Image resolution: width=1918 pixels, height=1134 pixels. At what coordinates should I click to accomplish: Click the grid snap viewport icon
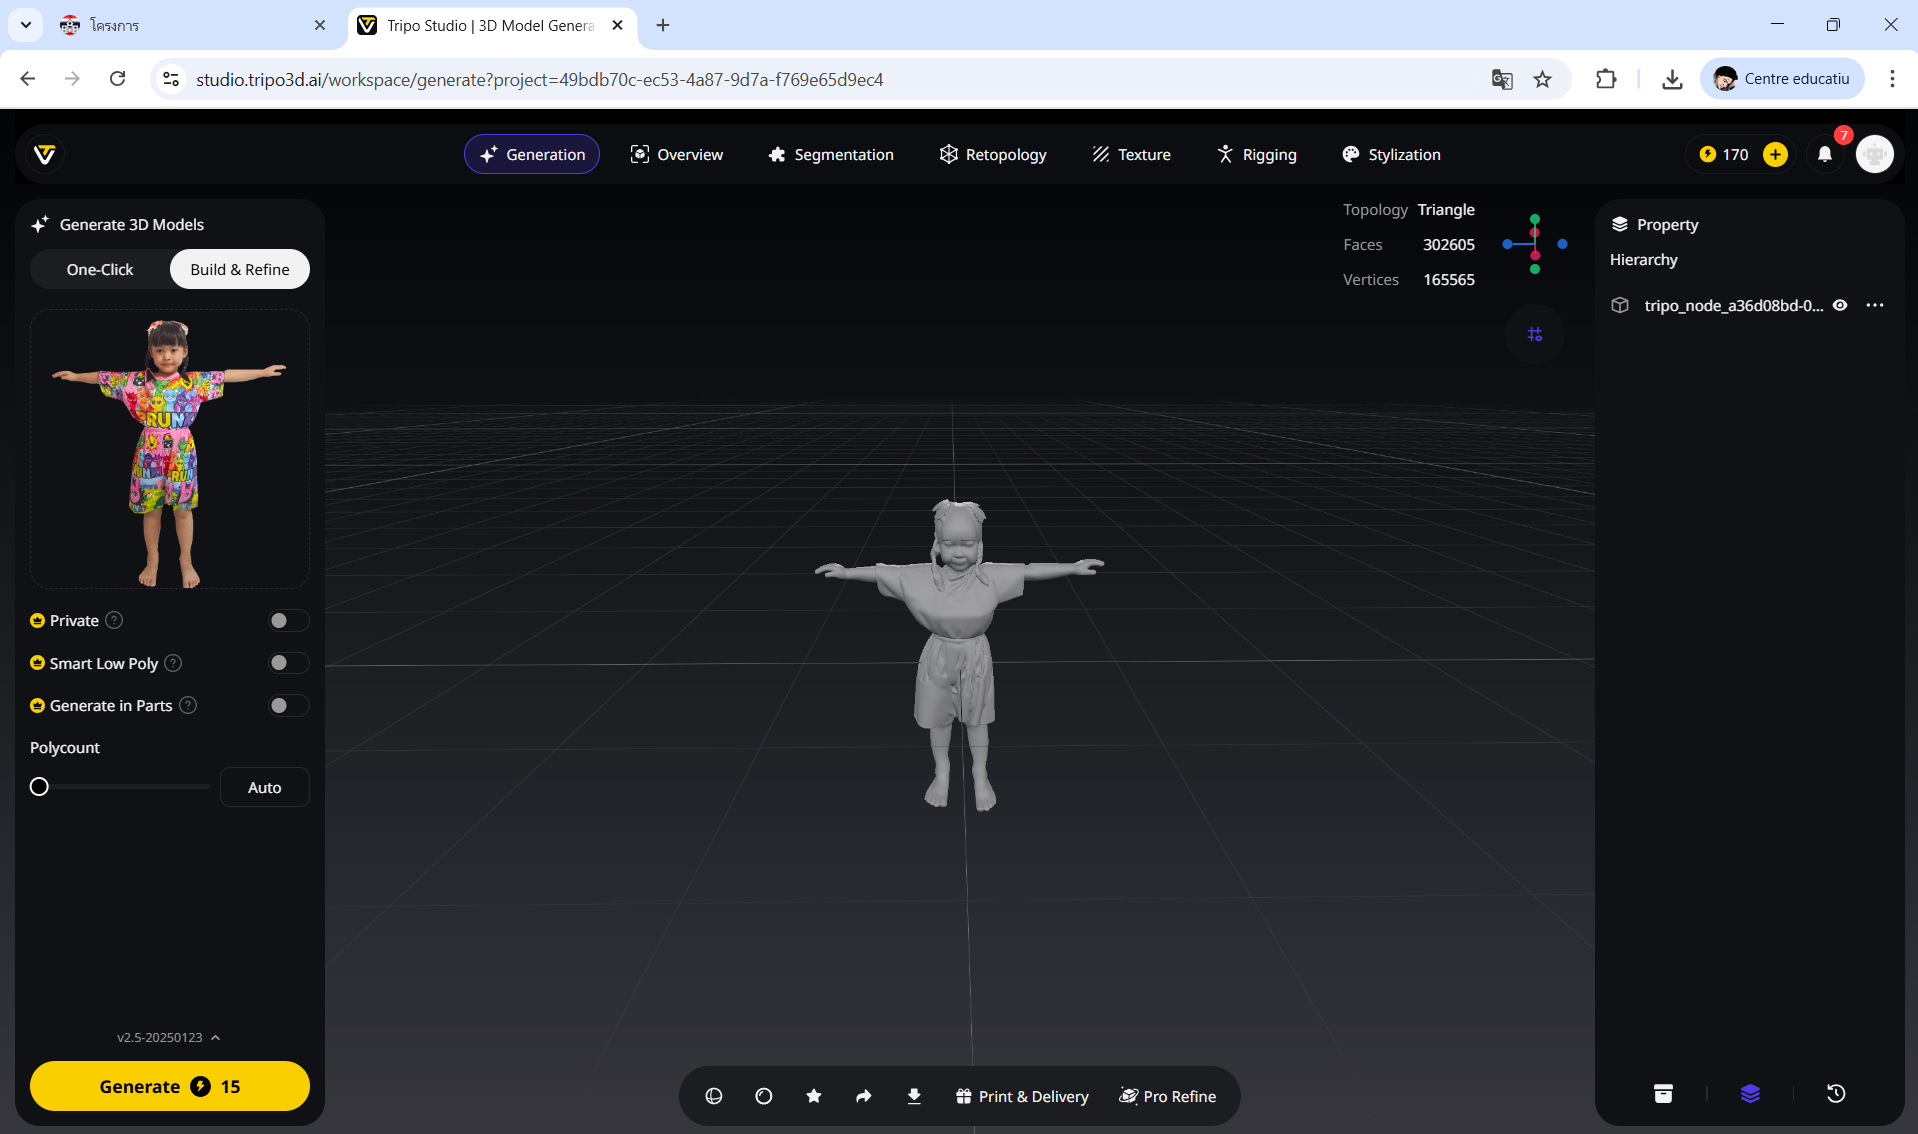point(1535,334)
